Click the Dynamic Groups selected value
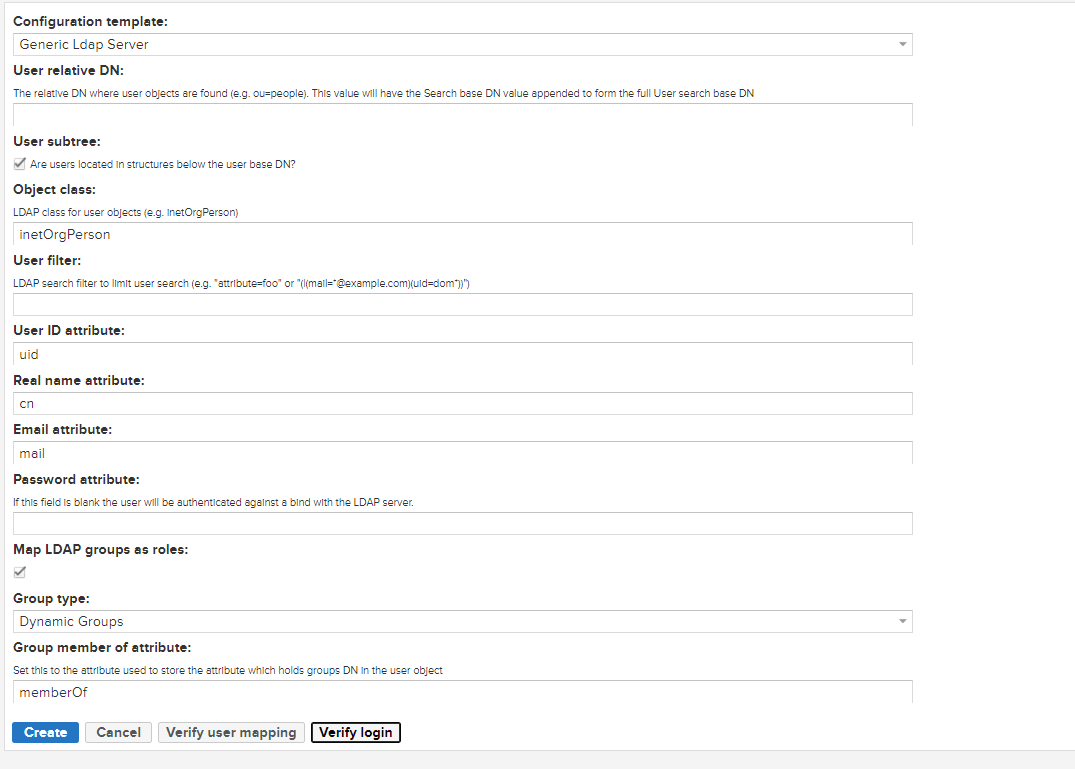 point(72,621)
